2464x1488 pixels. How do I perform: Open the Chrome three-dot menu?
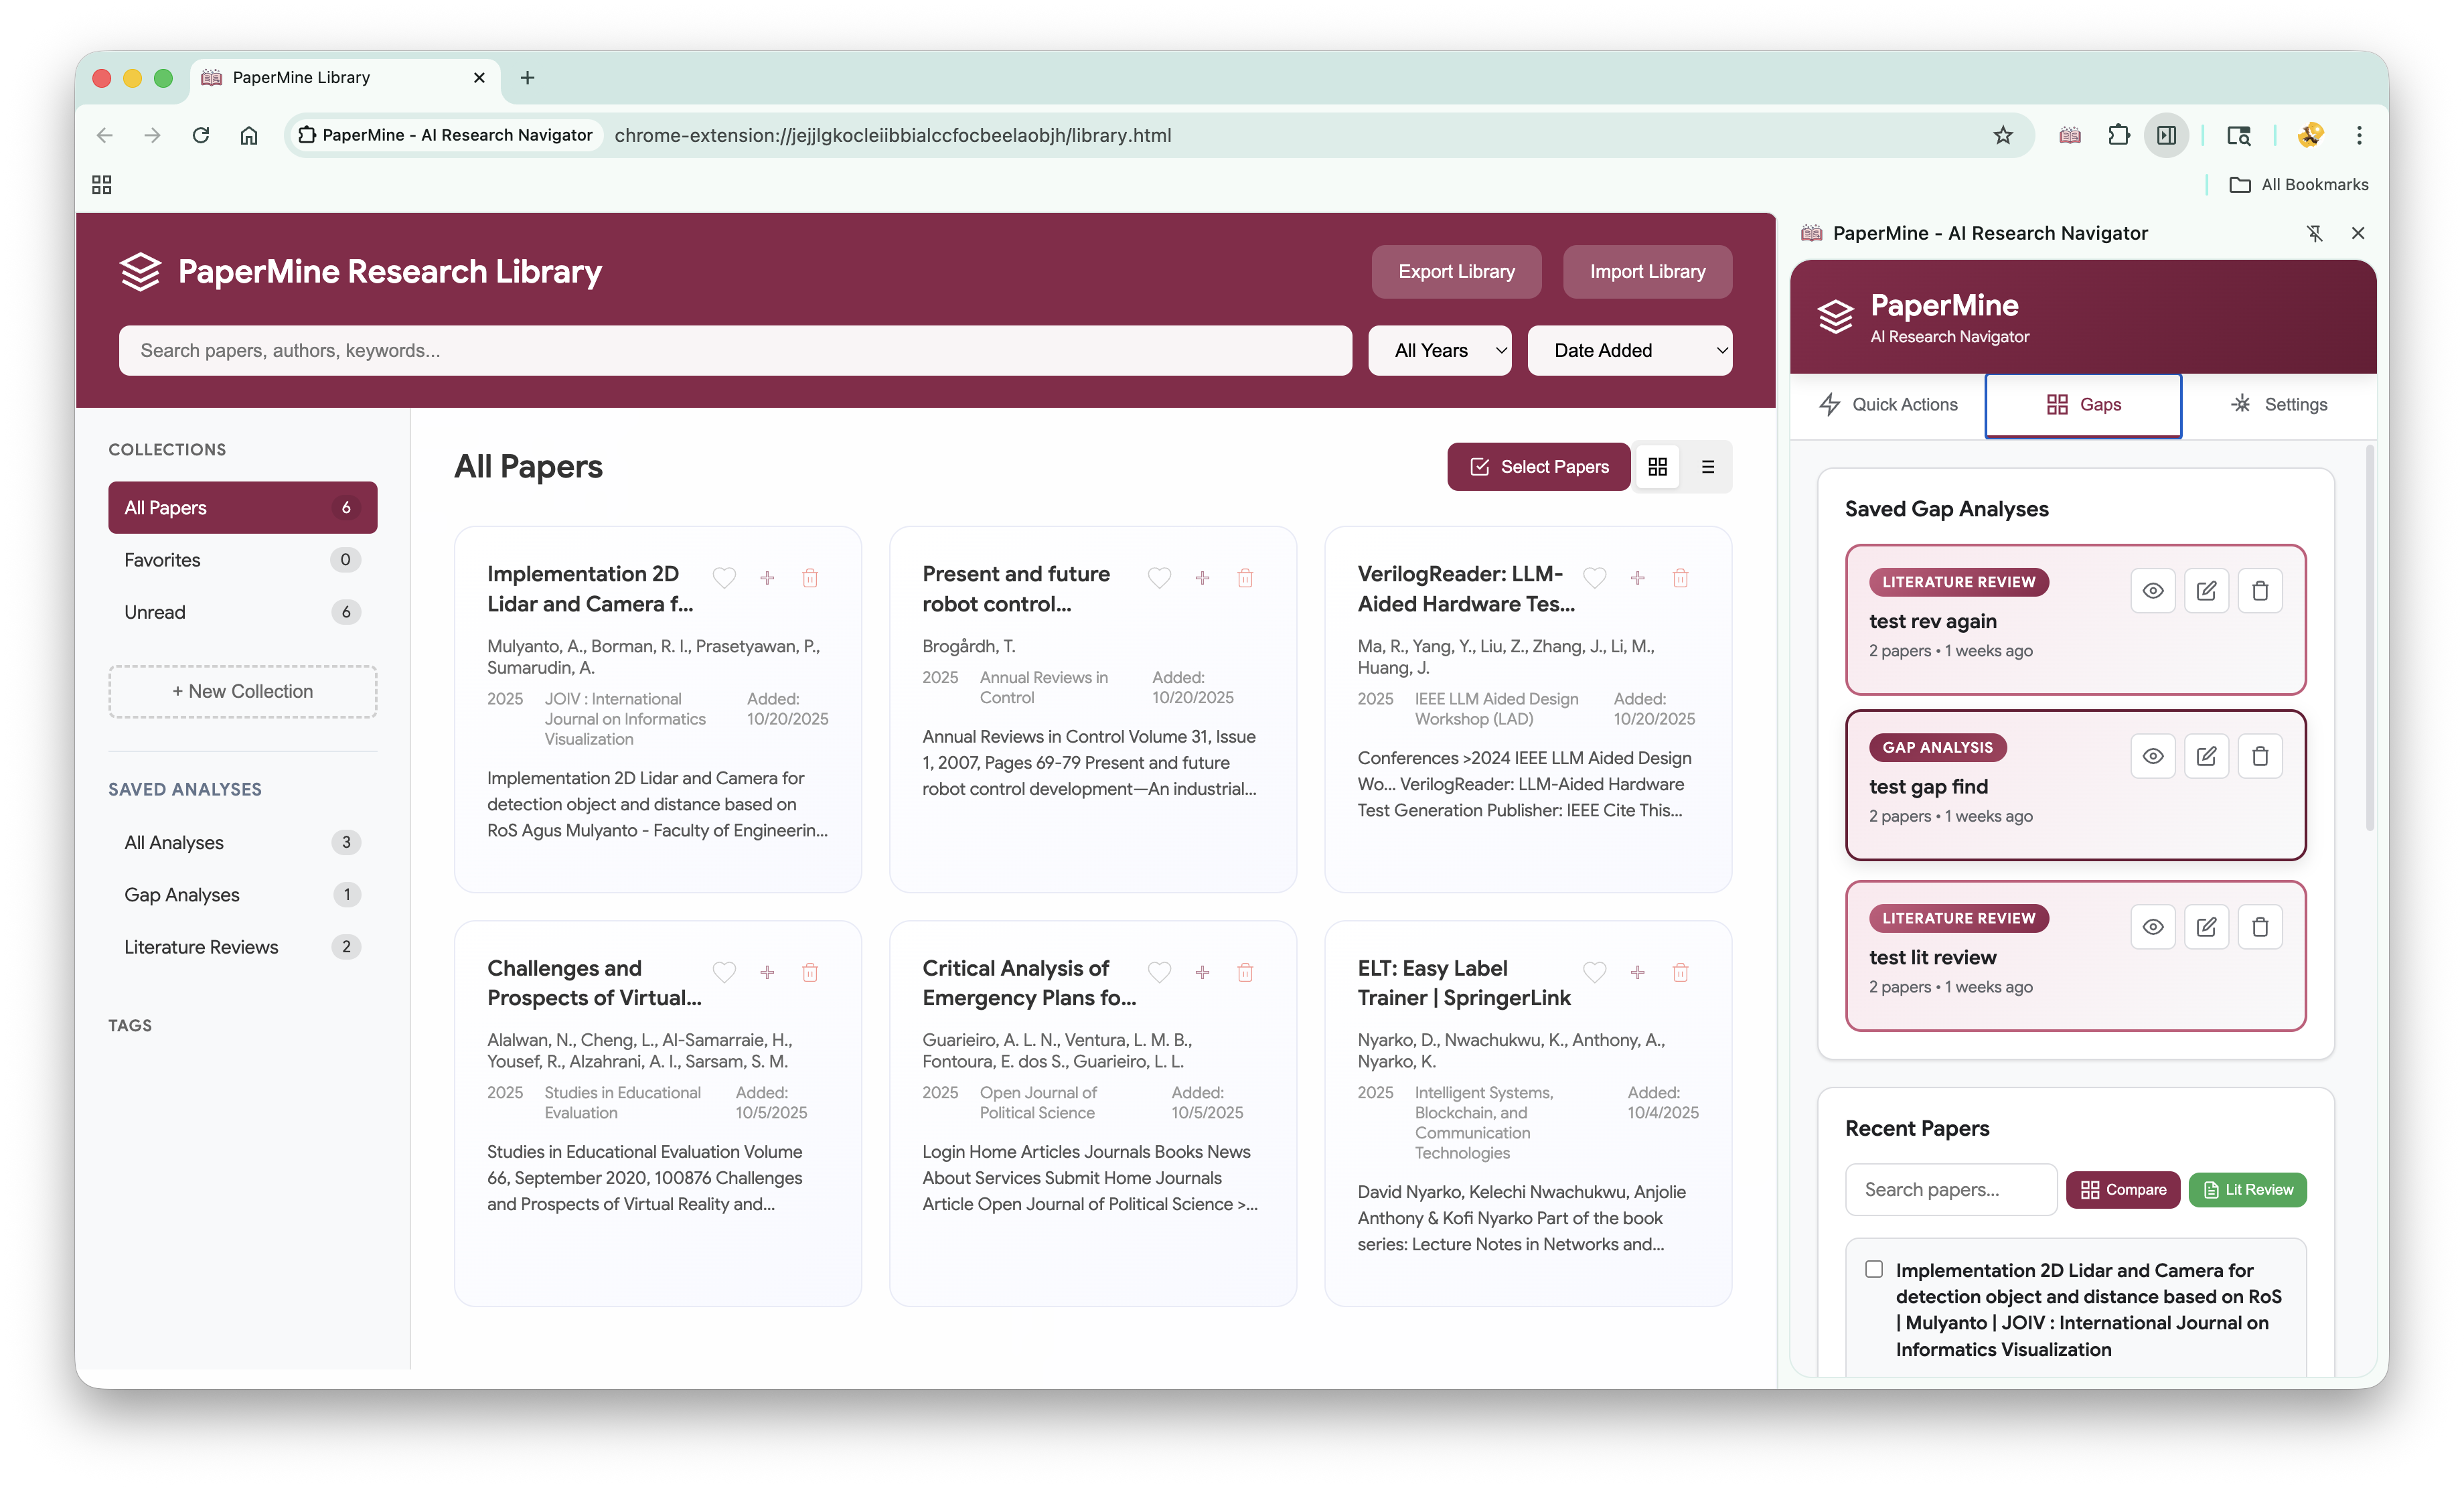[2359, 135]
